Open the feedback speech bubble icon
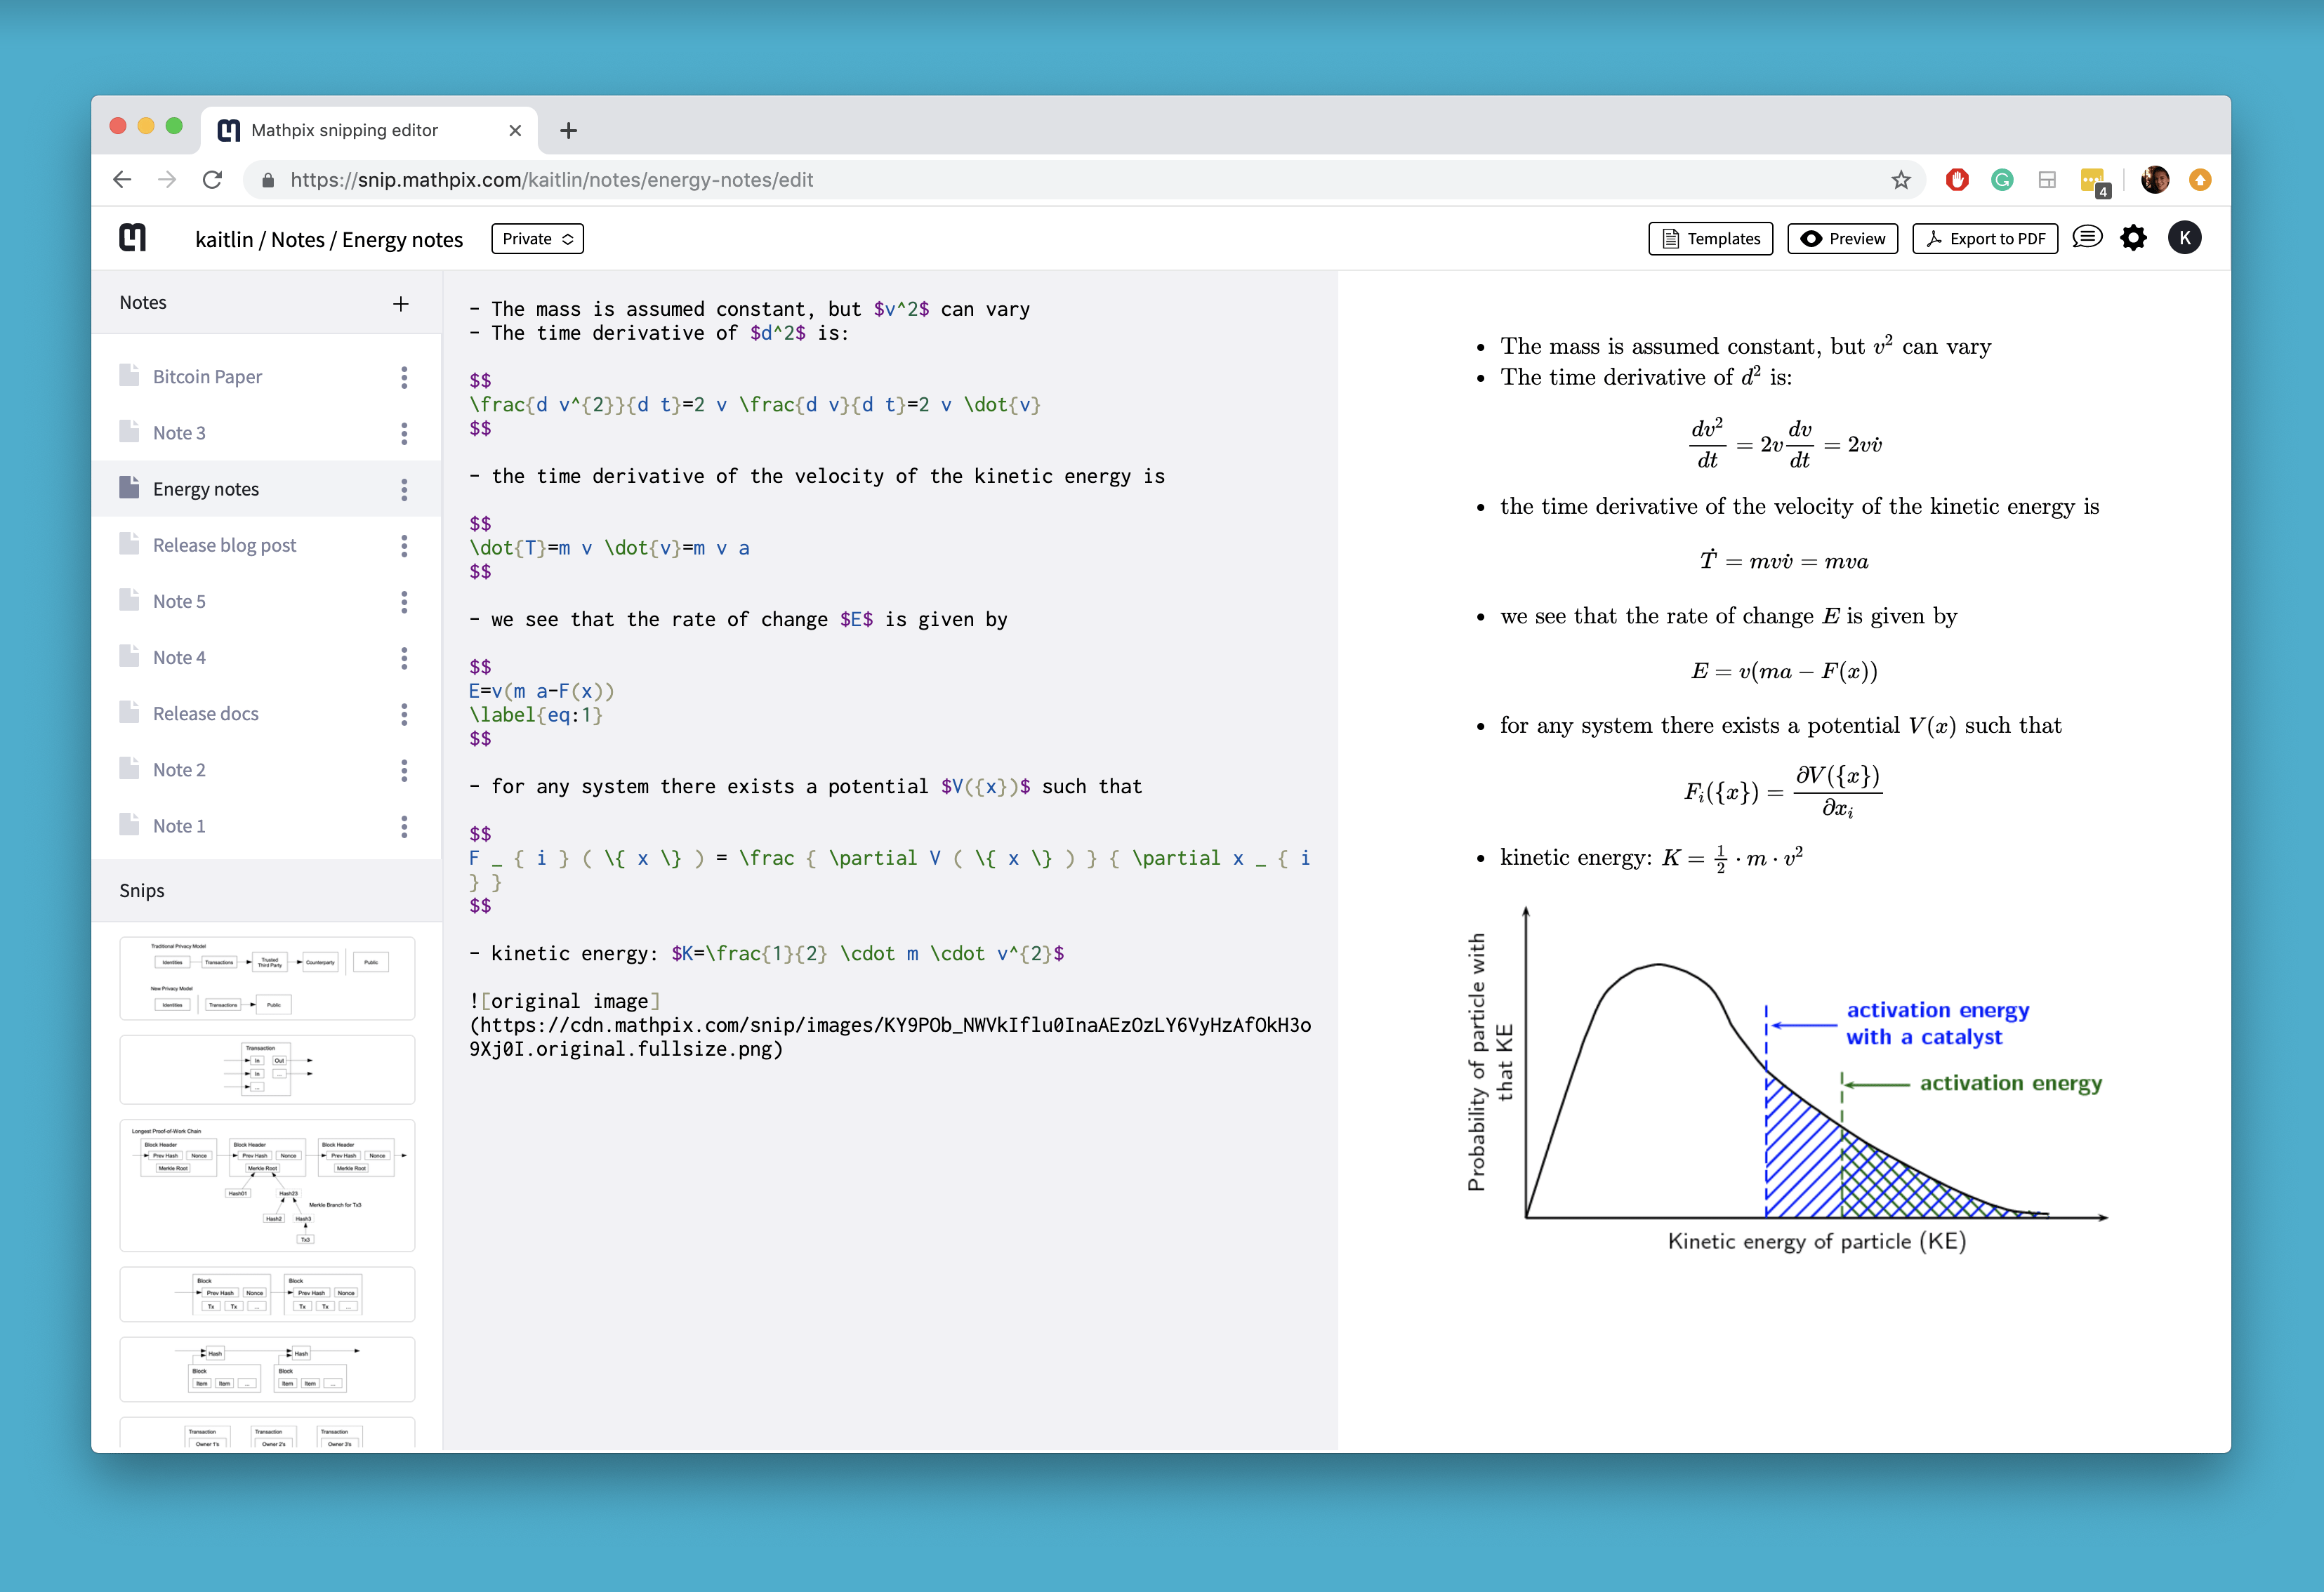 click(x=2086, y=237)
